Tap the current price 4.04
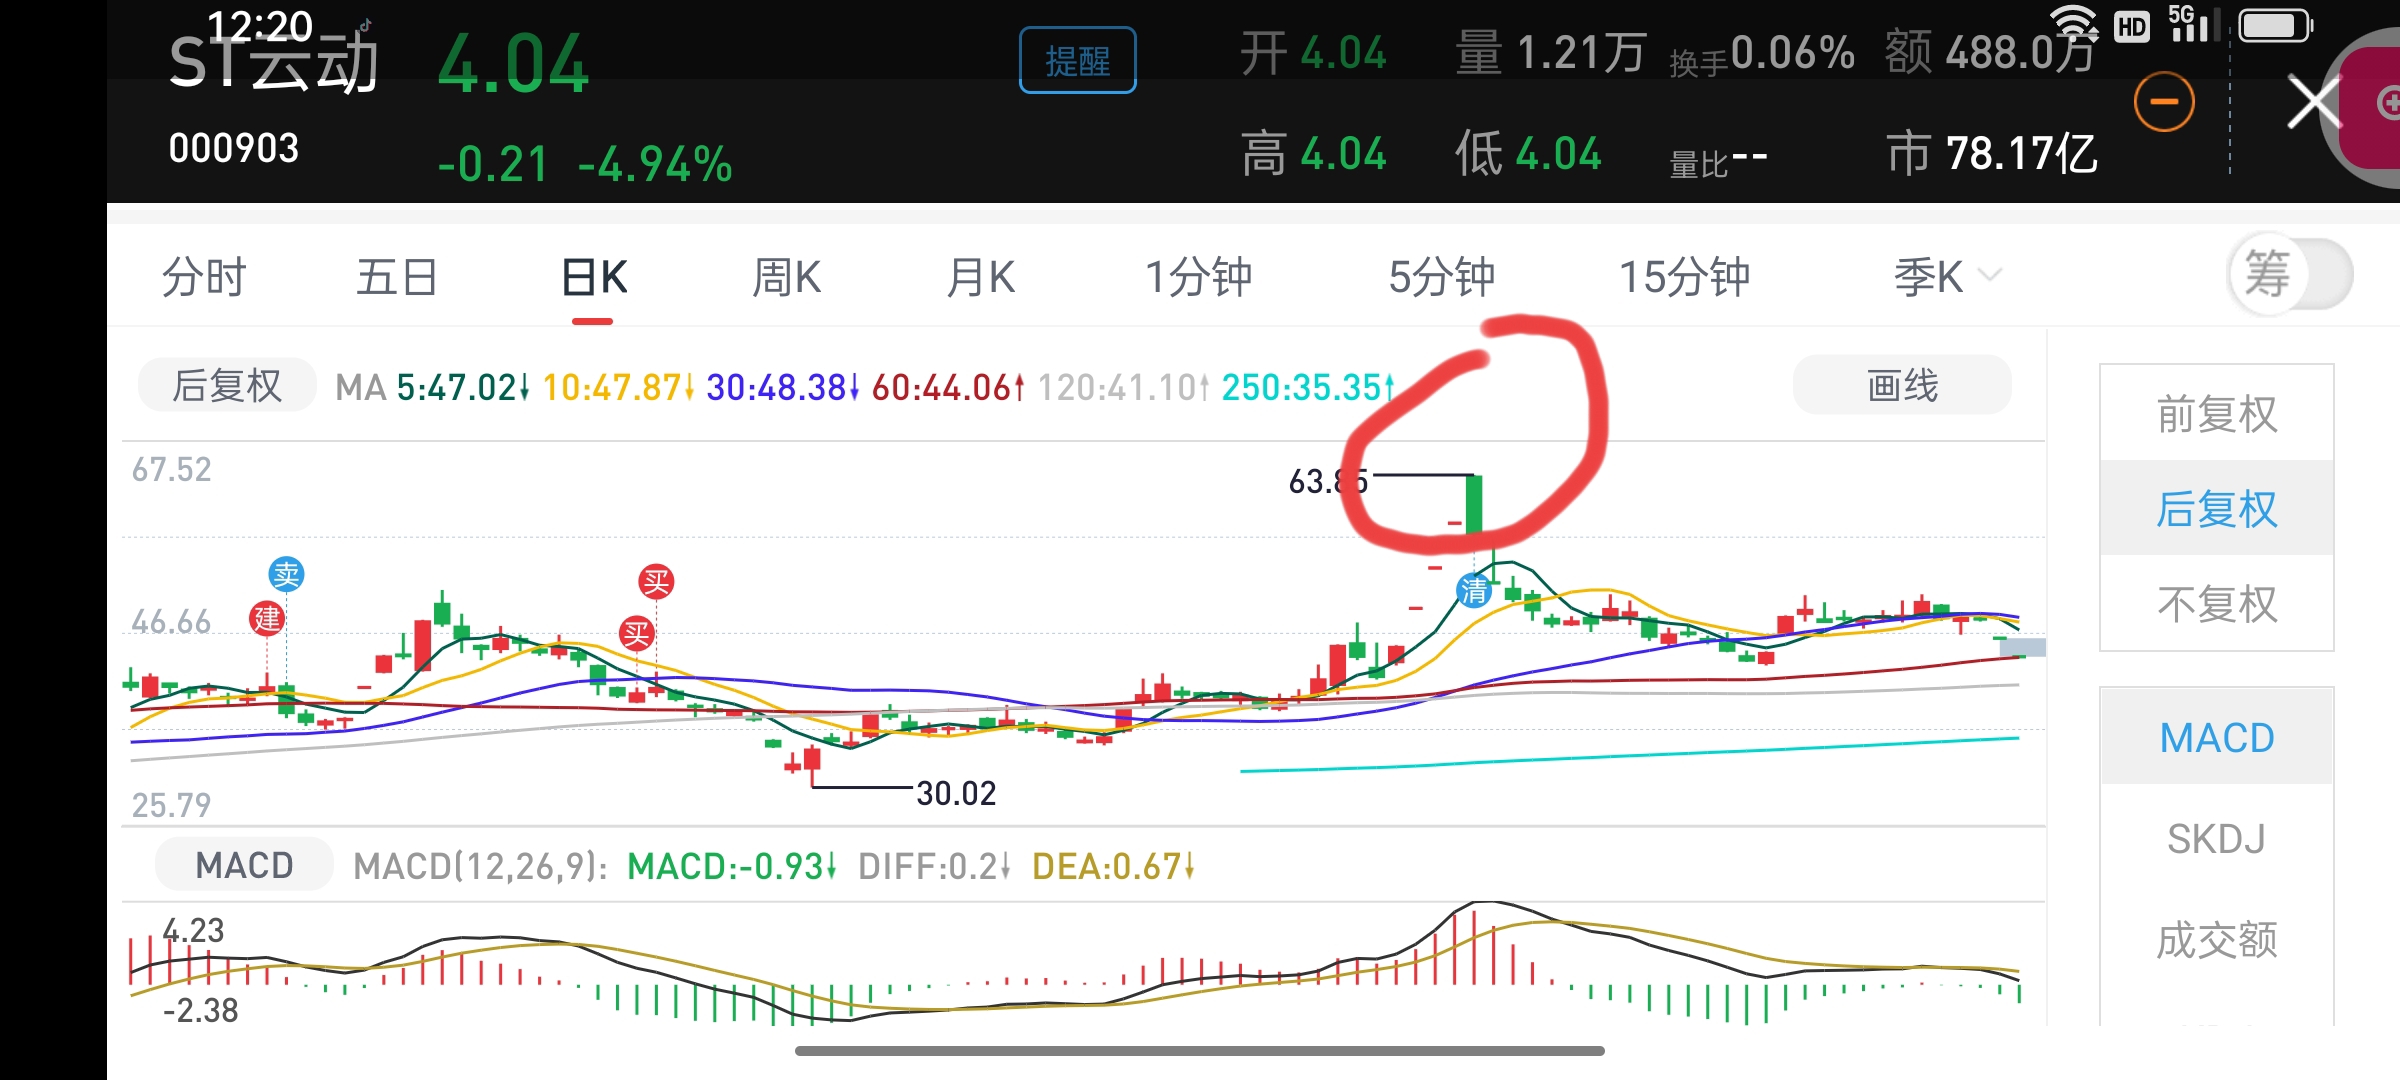The image size is (2400, 1080). pyautogui.click(x=513, y=64)
